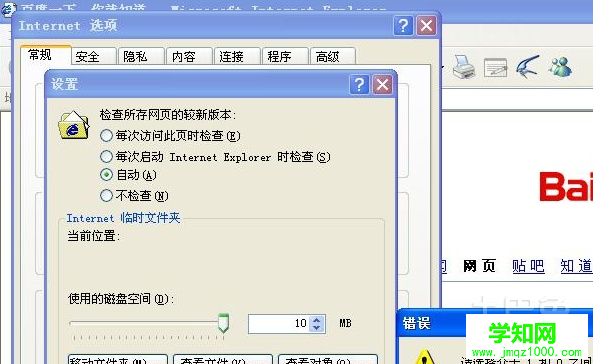Switch to the 安全 tab
The image size is (593, 364).
(x=93, y=56)
